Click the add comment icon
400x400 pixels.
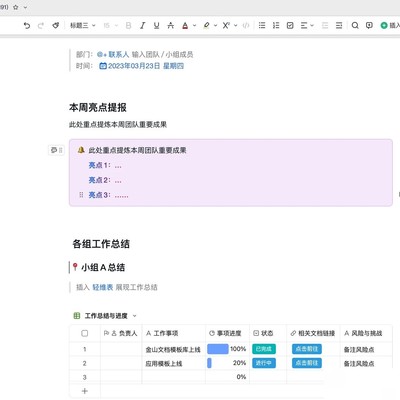click(x=369, y=25)
